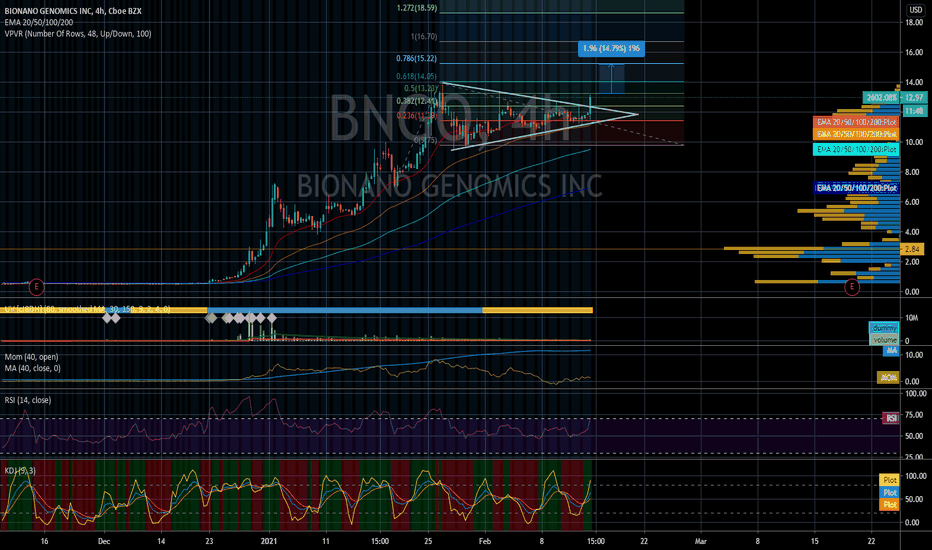Click the 11:48 bar countdown label
The image size is (932, 550).
914,111
